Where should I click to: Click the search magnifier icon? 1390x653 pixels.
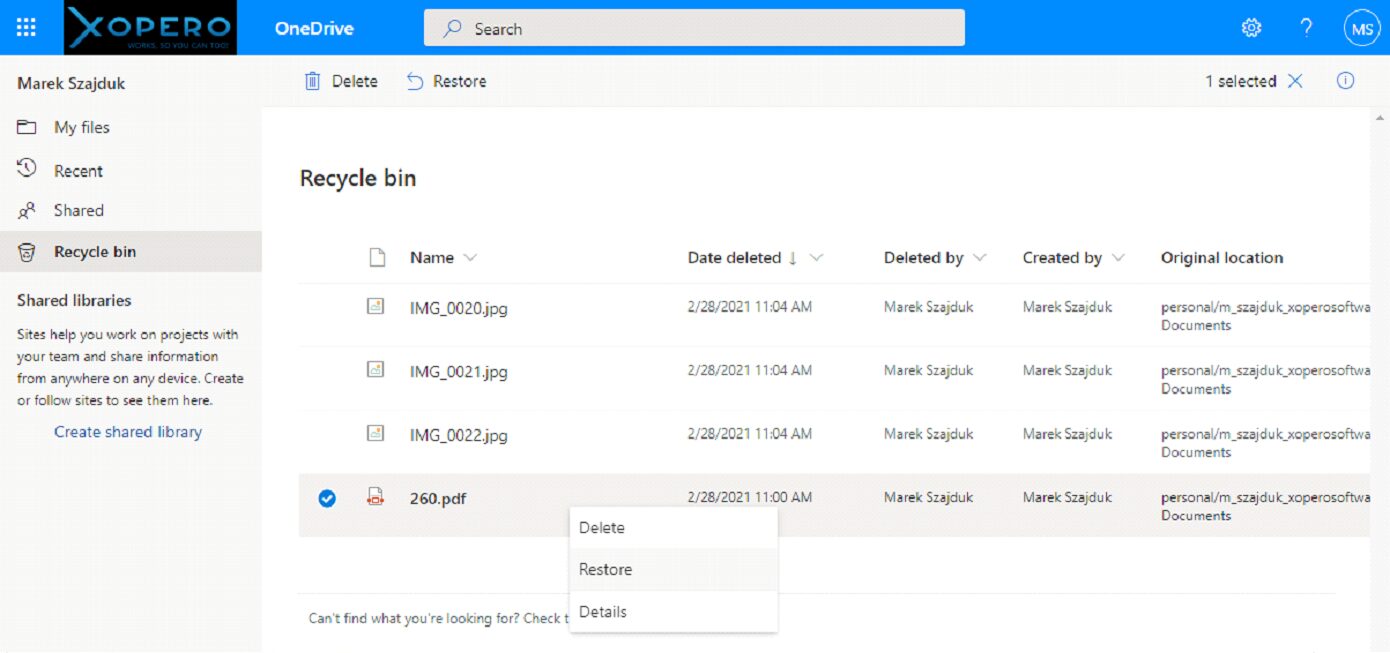click(x=453, y=29)
